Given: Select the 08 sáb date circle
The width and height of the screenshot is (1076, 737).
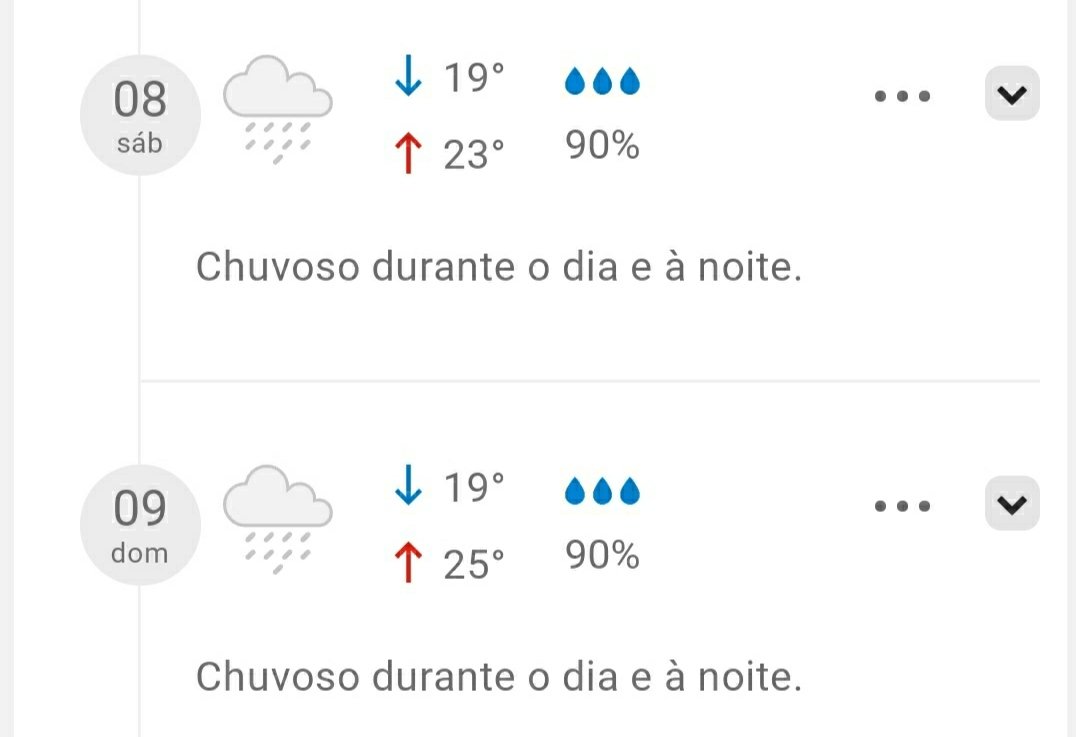Looking at the screenshot, I should pyautogui.click(x=140, y=115).
